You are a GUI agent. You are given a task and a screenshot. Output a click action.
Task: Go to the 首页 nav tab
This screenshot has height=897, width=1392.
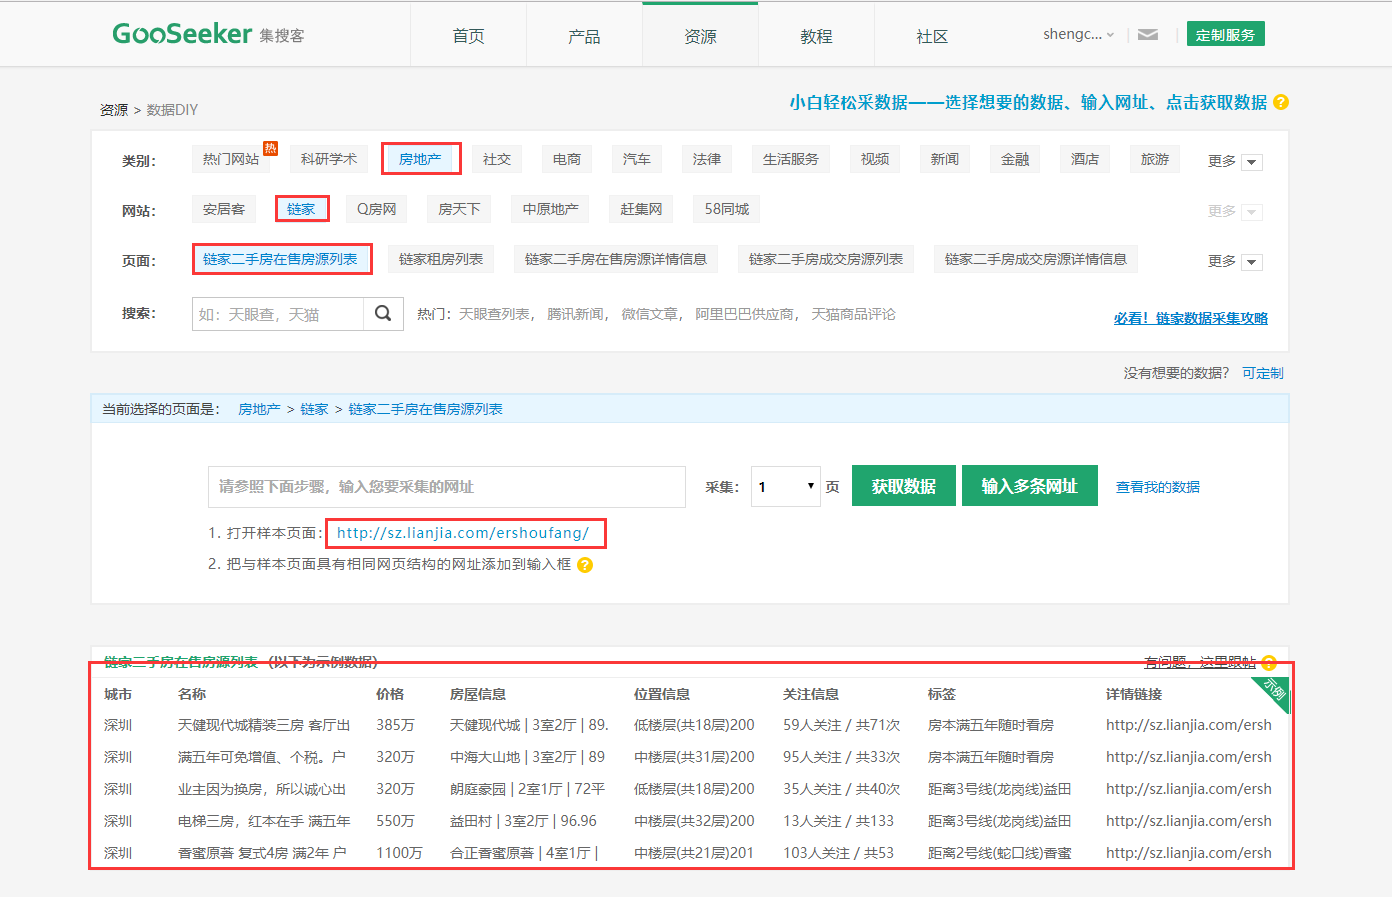tap(468, 36)
